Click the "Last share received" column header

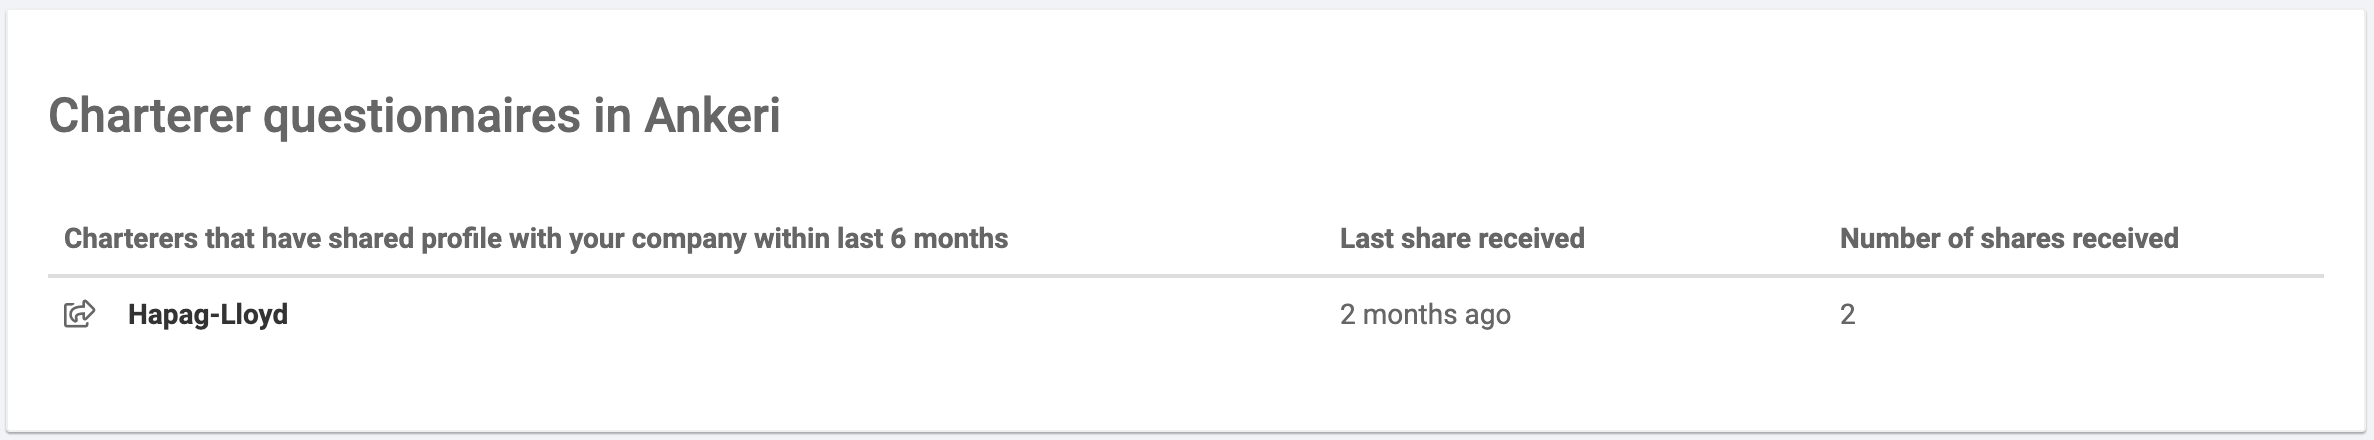1462,238
